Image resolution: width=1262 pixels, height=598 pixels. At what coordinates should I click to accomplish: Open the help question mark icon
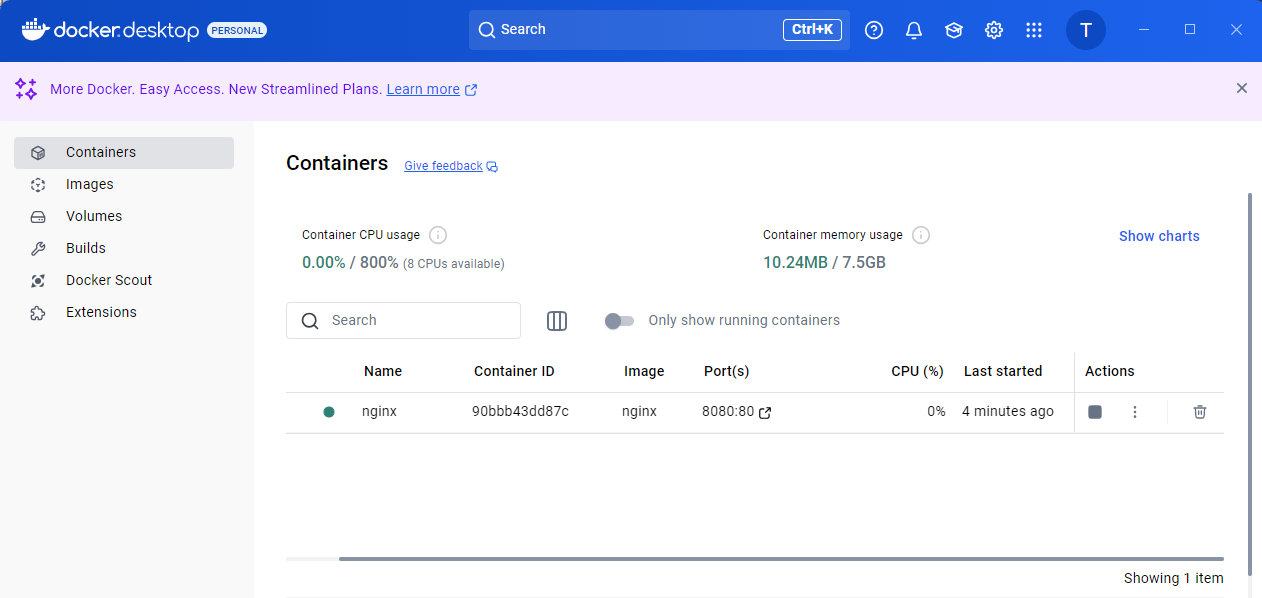pos(874,30)
